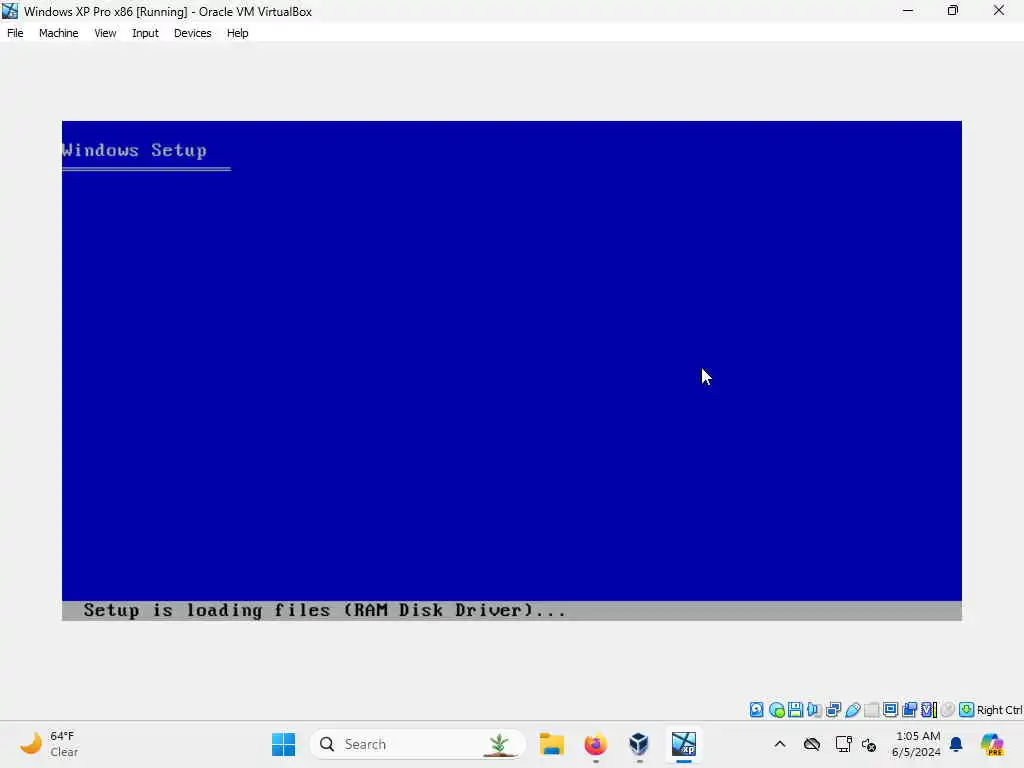Restore down the VirtualBox VM window

pyautogui.click(x=953, y=11)
